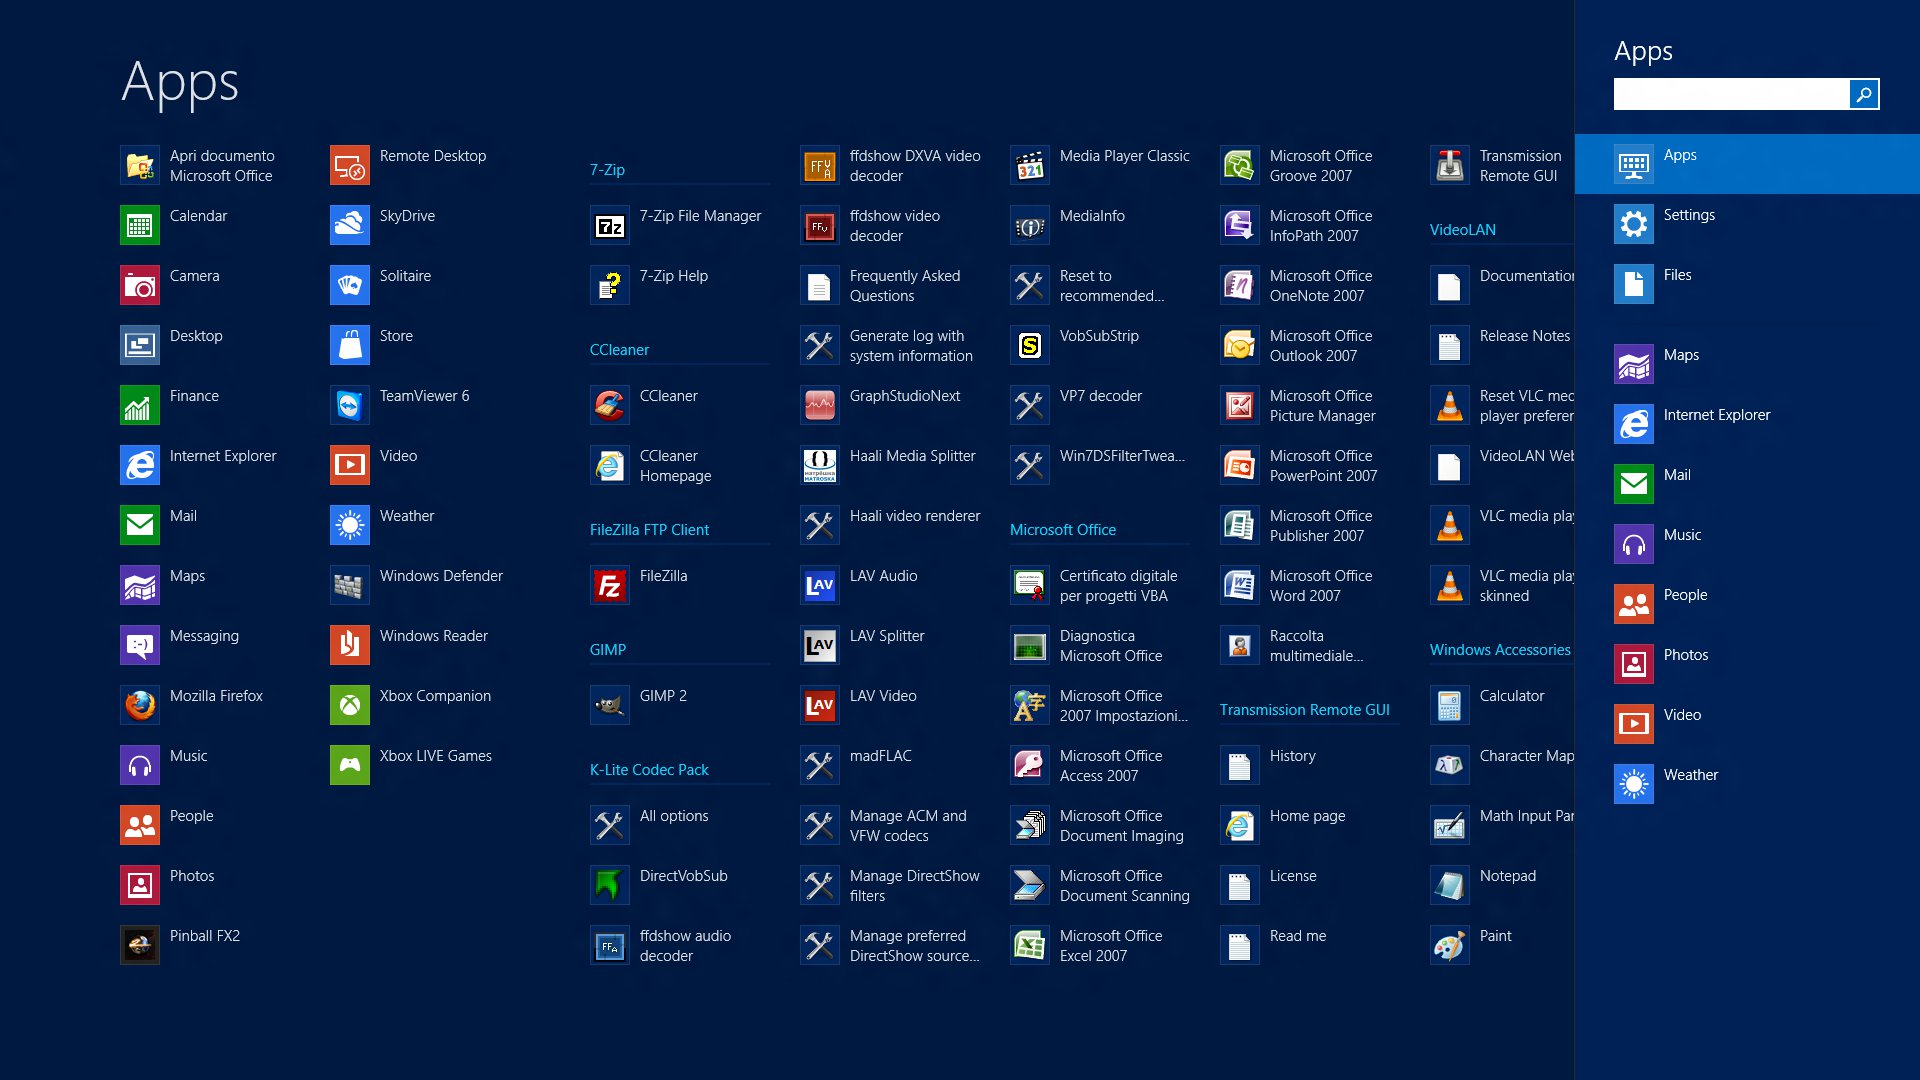Launch the GIMP 2 icon
The height and width of the screenshot is (1080, 1920).
click(610, 705)
